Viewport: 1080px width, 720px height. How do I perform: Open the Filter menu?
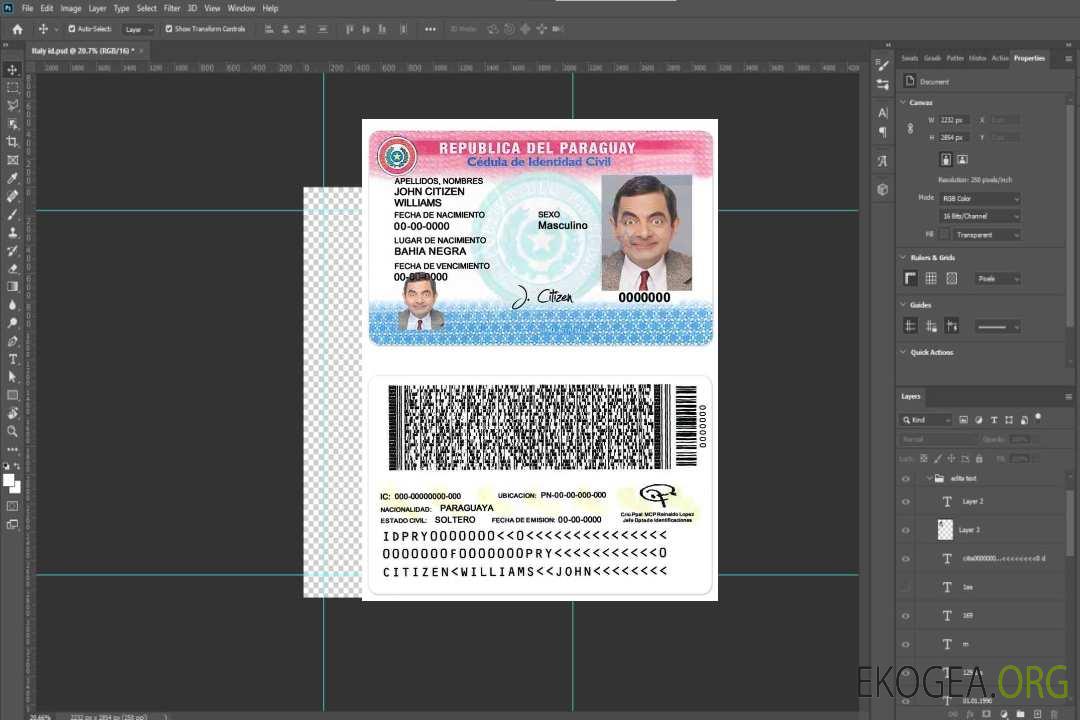point(173,8)
